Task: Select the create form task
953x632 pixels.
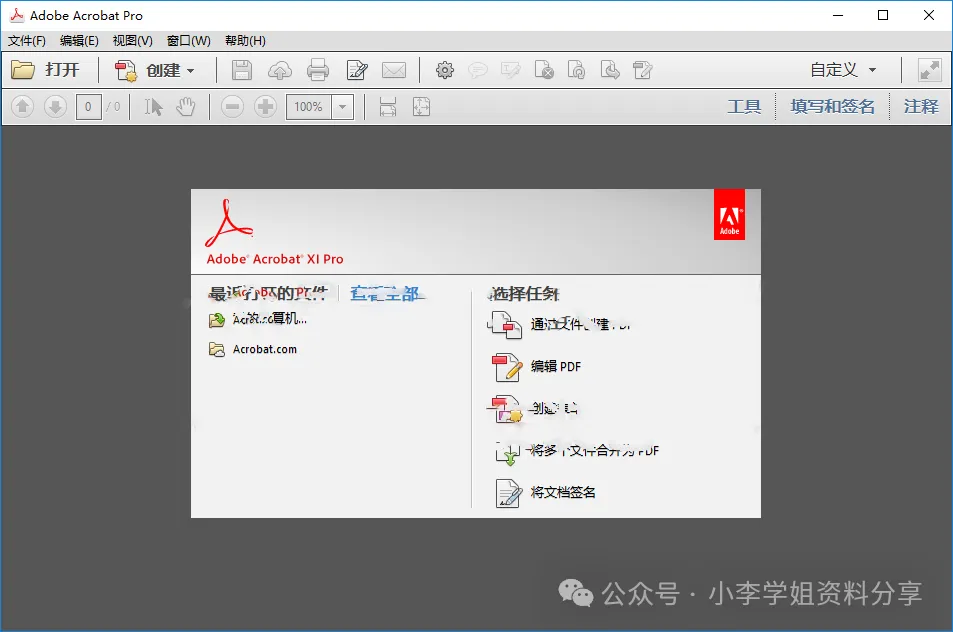Action: 553,408
